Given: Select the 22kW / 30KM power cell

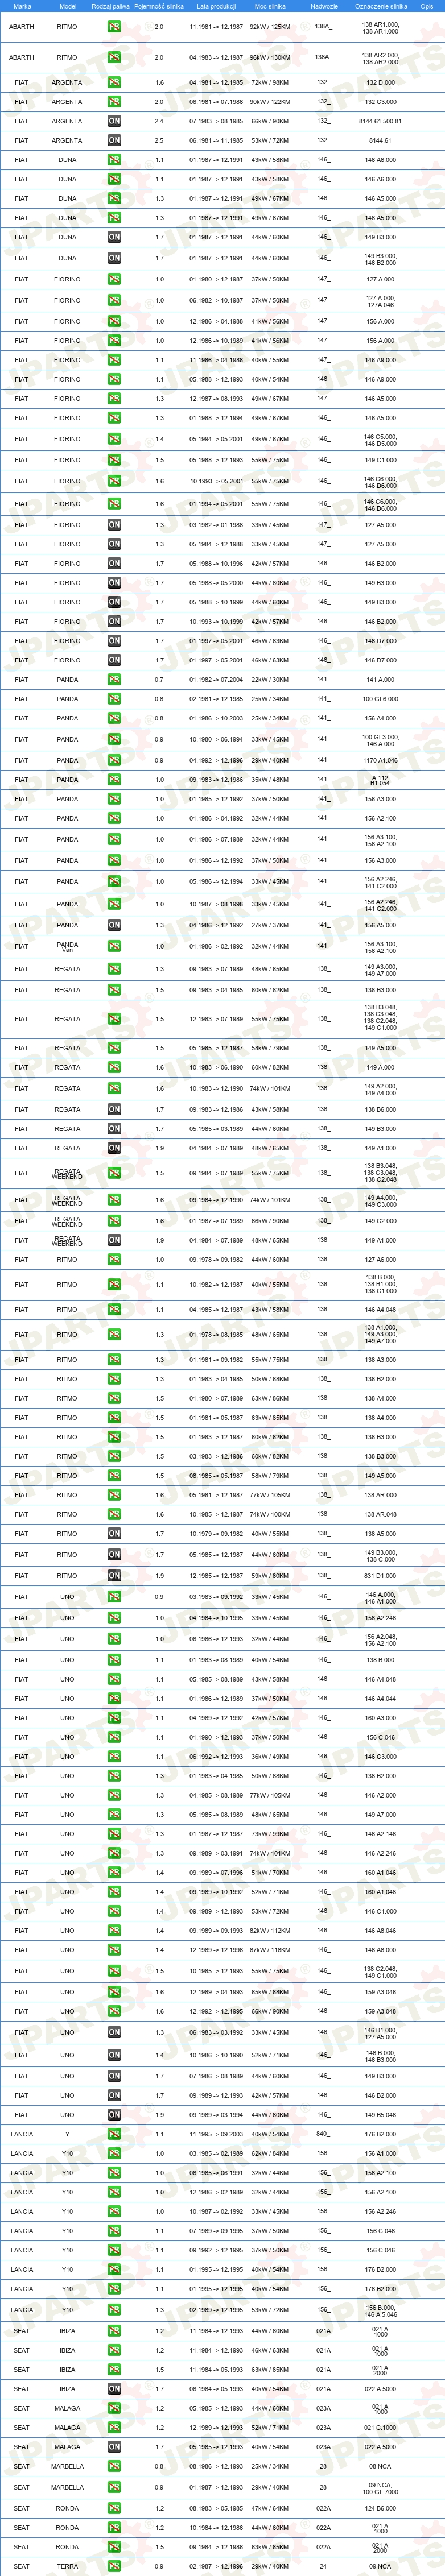Looking at the screenshot, I should click(270, 680).
